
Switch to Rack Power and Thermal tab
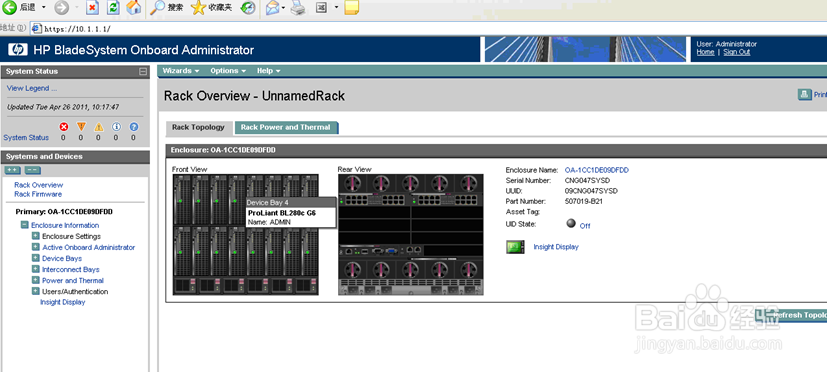[286, 127]
